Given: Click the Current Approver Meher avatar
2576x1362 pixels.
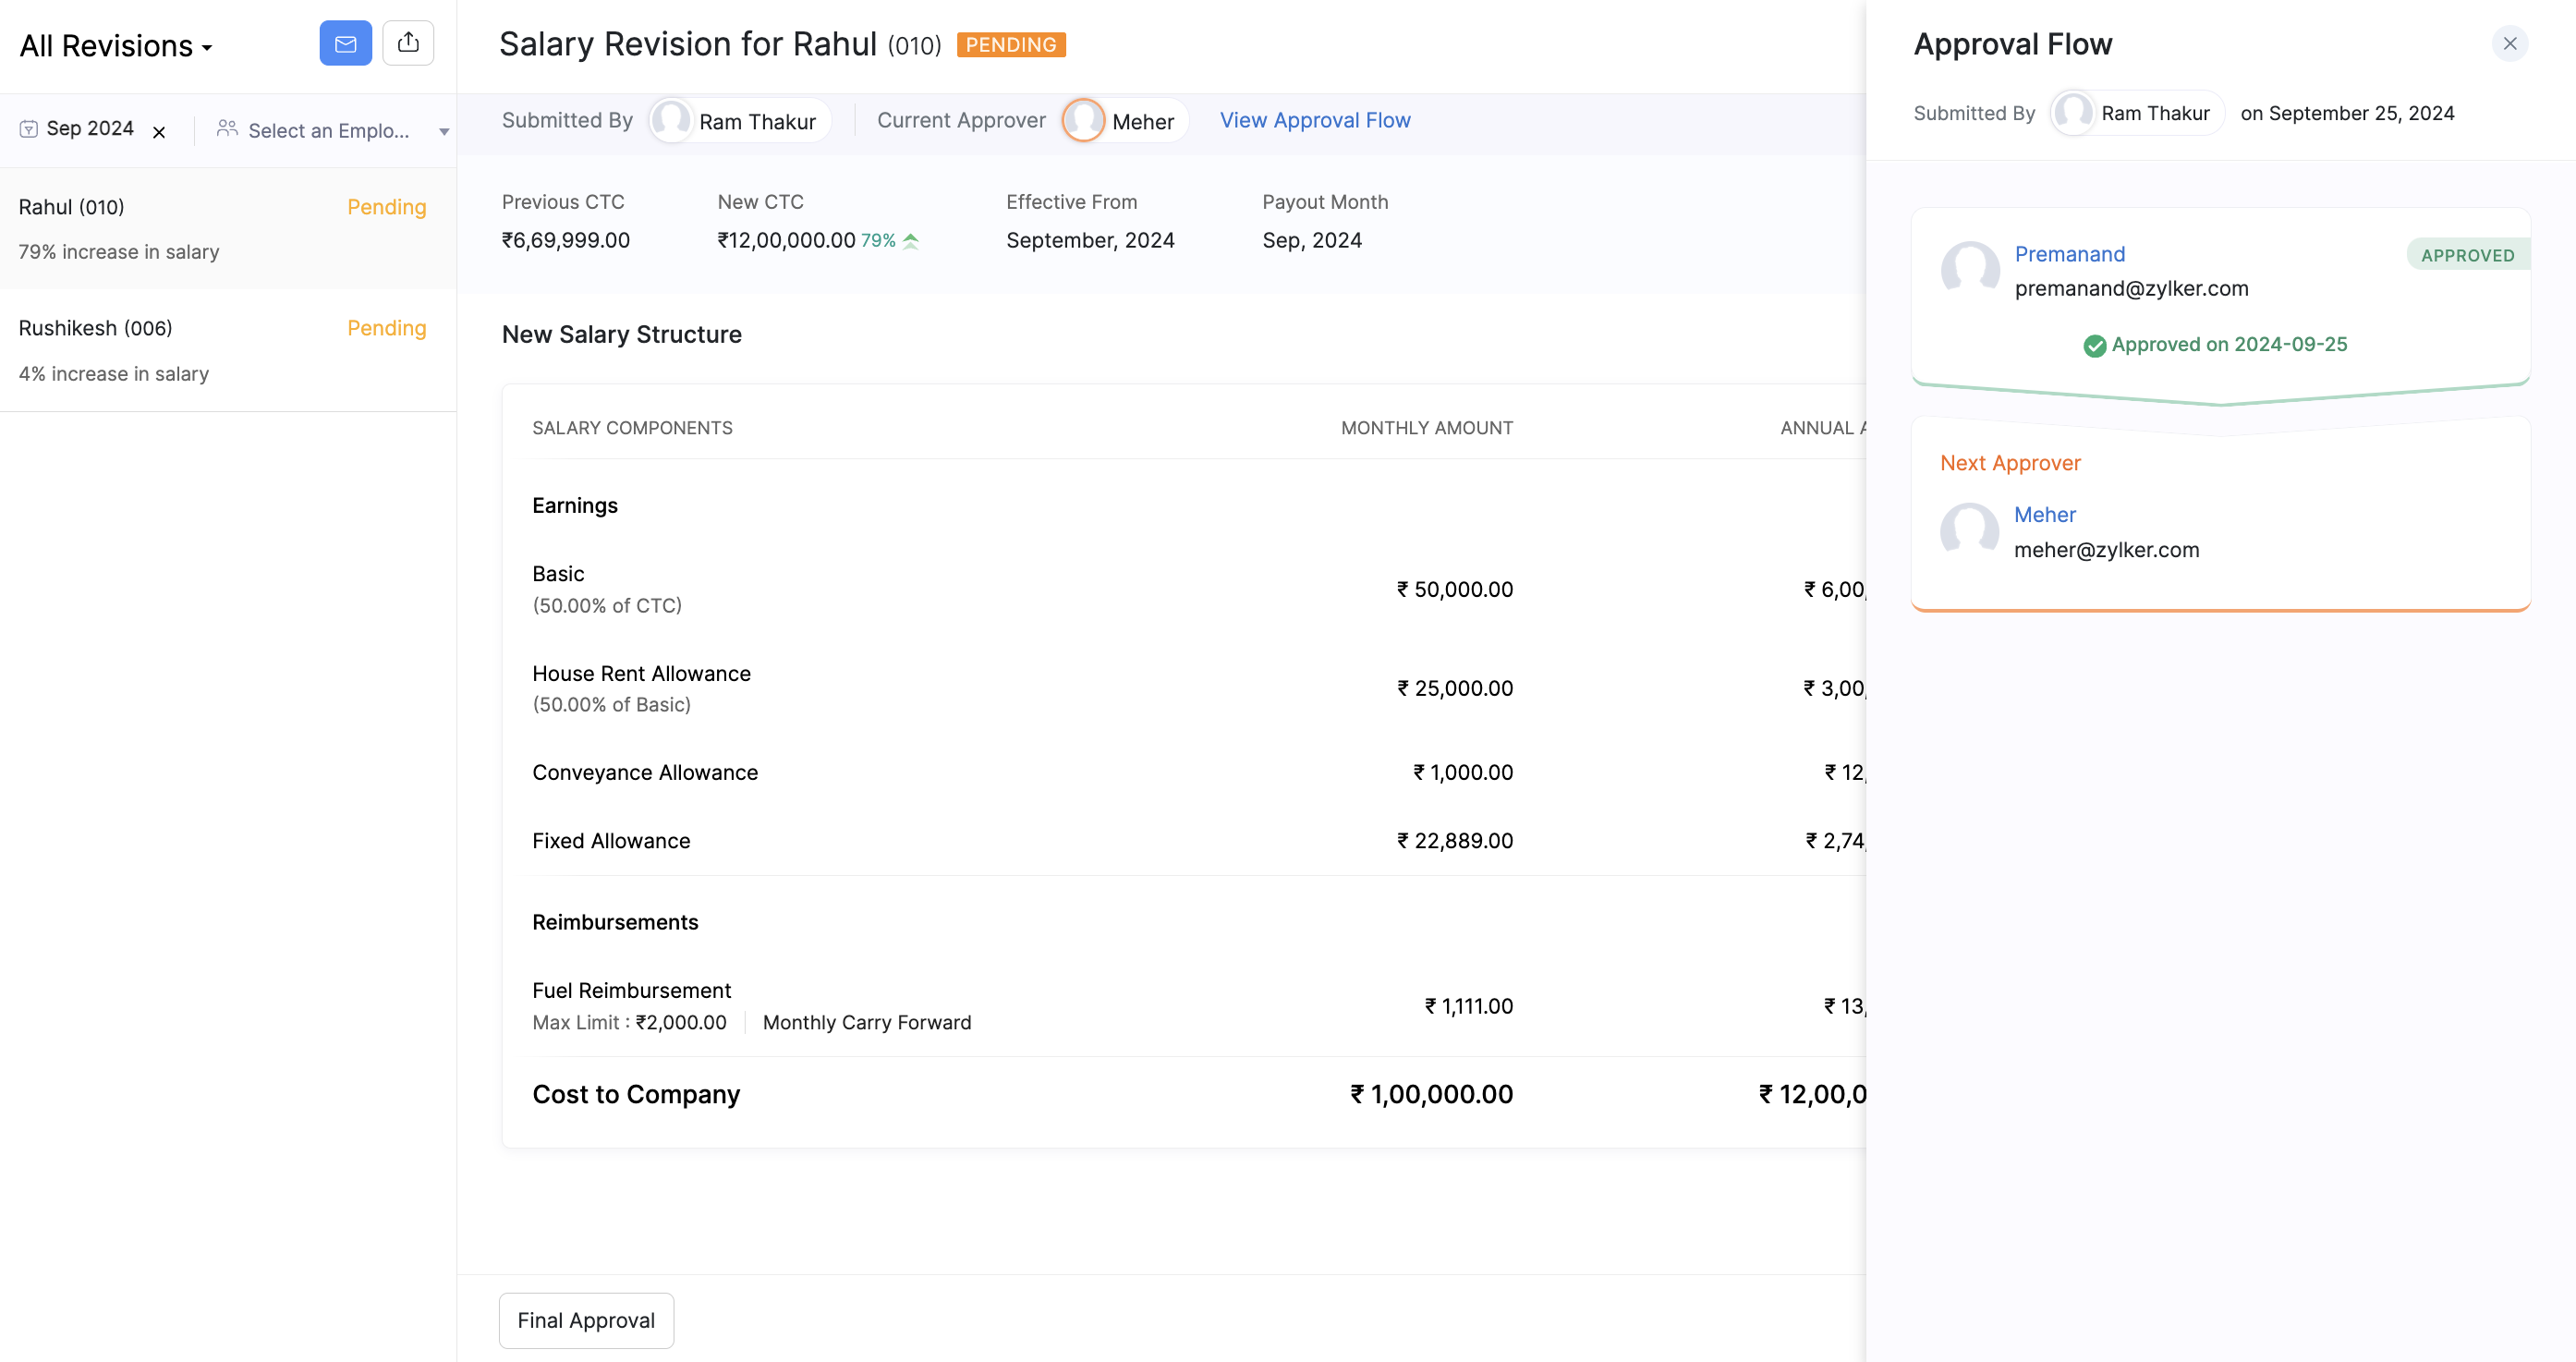Looking at the screenshot, I should [1083, 121].
